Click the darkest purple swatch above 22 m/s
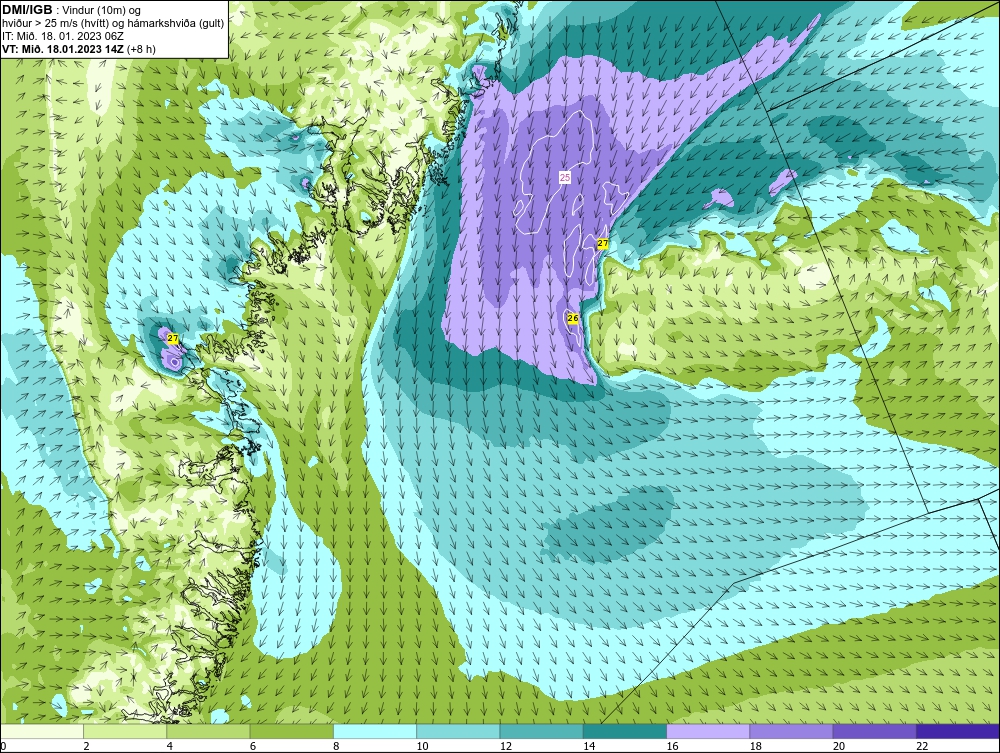Viewport: 1000px width, 753px height. pos(958,731)
